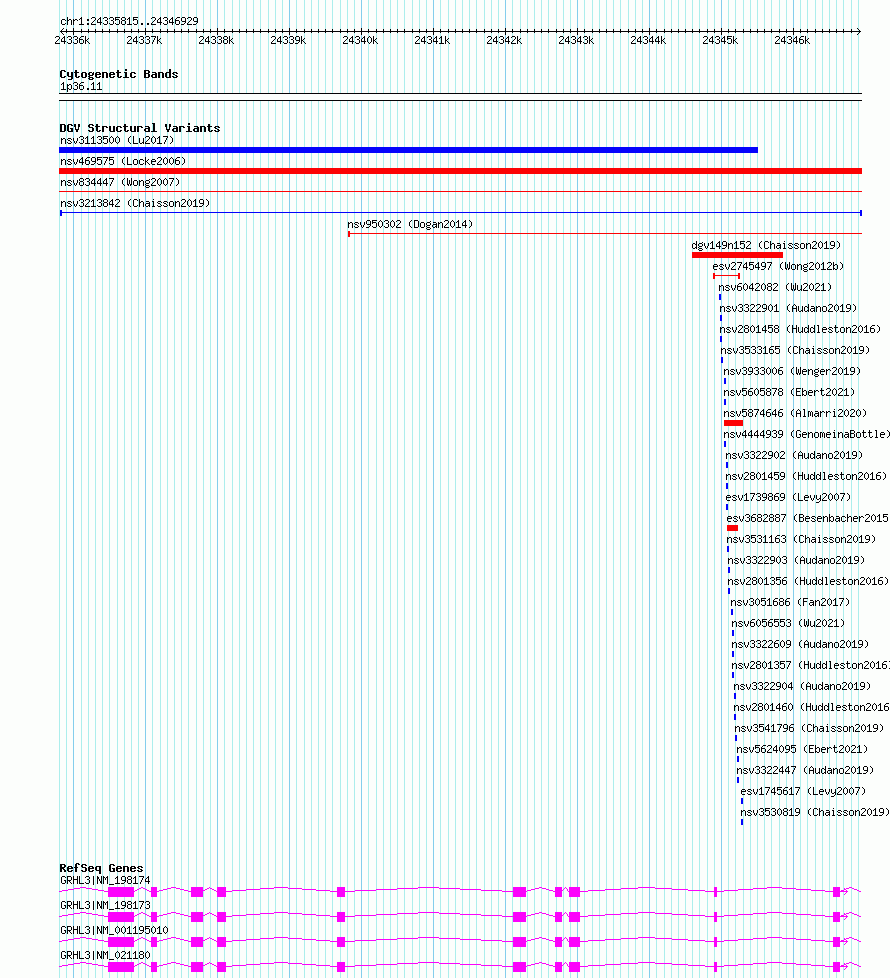
Task: Open nsv3541796 (Chaisson2019) label
Action: click(809, 729)
